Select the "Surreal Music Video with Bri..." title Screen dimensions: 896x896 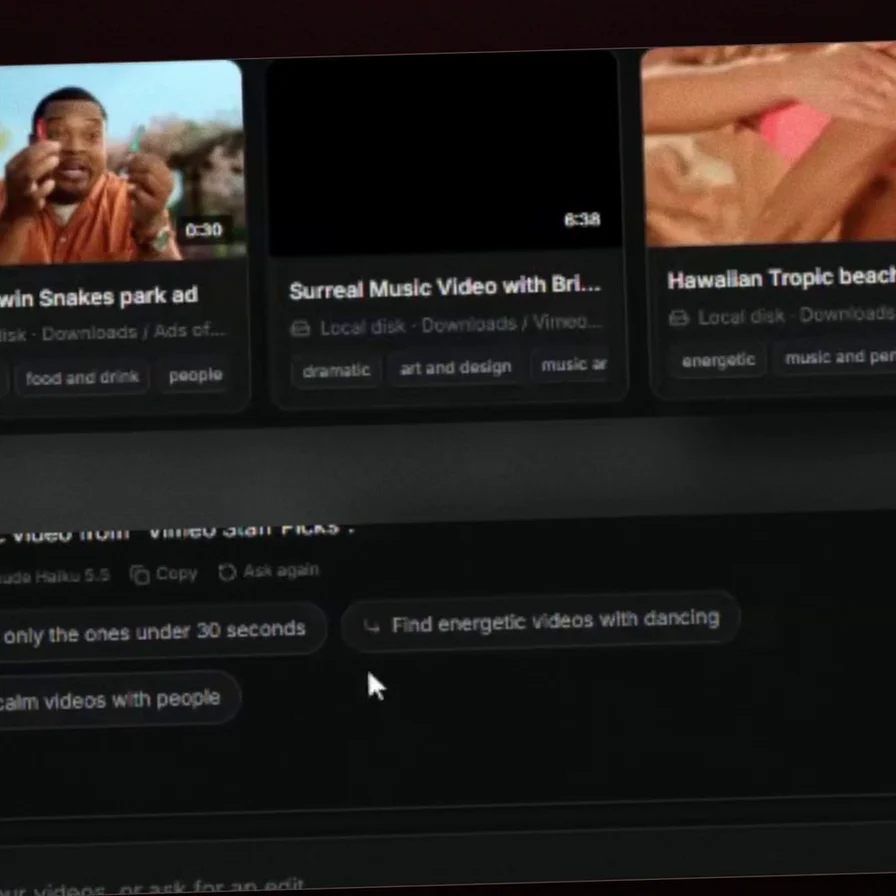445,287
